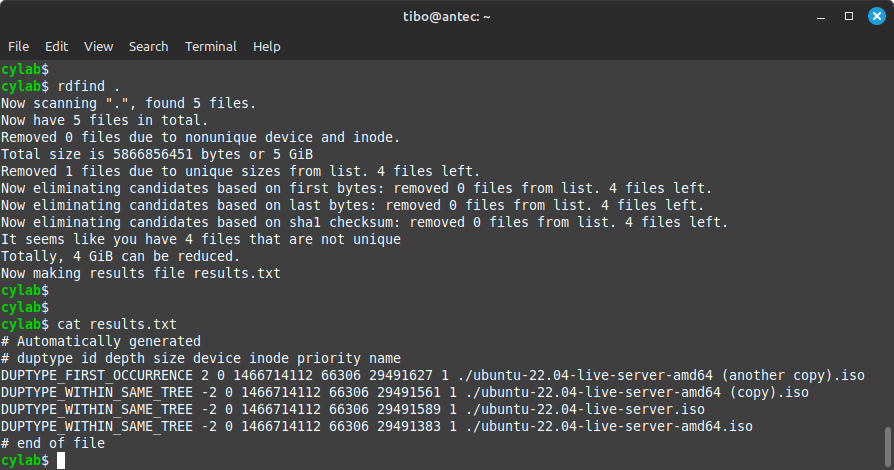This screenshot has width=894, height=470.
Task: Click the terminal scrollbar handle
Action: 888,447
